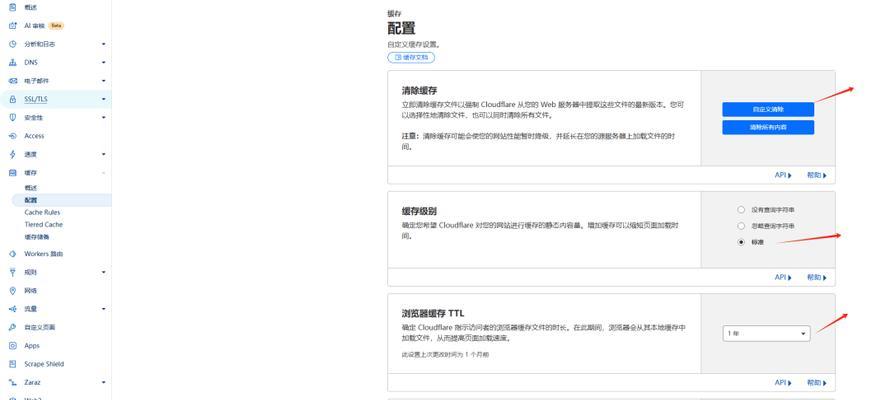Viewport: 890px width, 400px height.
Task: Click the 分析和日志 clock icon
Action: coord(12,44)
